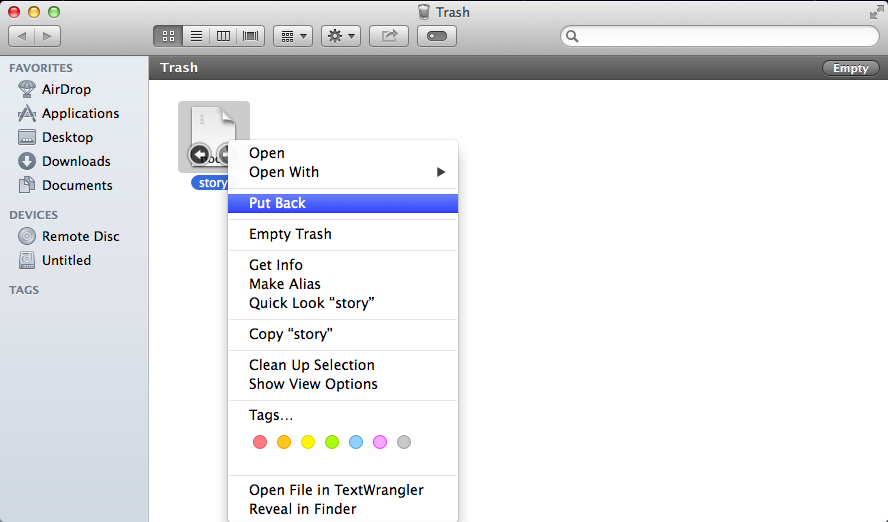
Task: Click the Share toolbar button
Action: tap(389, 36)
